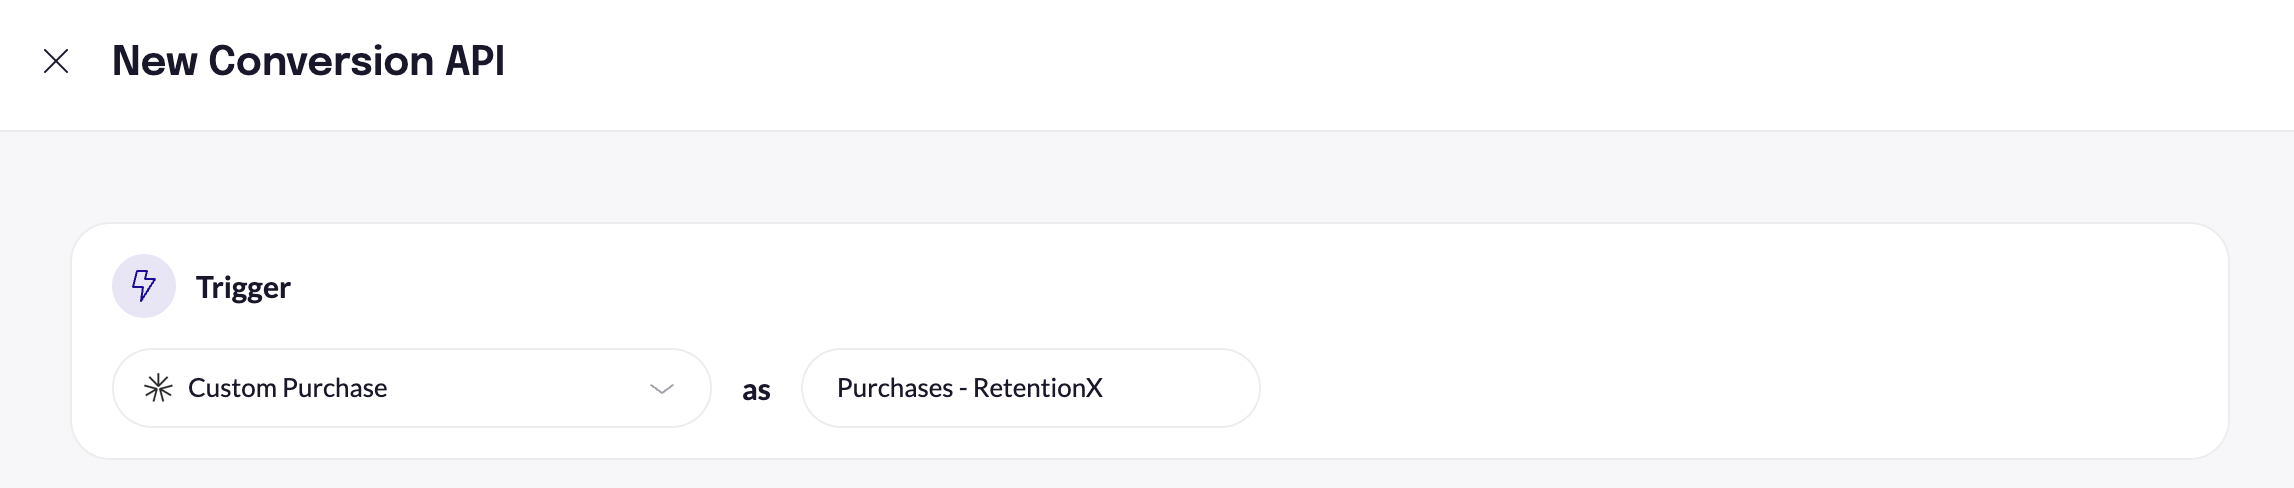Click the "as" label between the fields
The image size is (2294, 488).
pyautogui.click(x=756, y=390)
